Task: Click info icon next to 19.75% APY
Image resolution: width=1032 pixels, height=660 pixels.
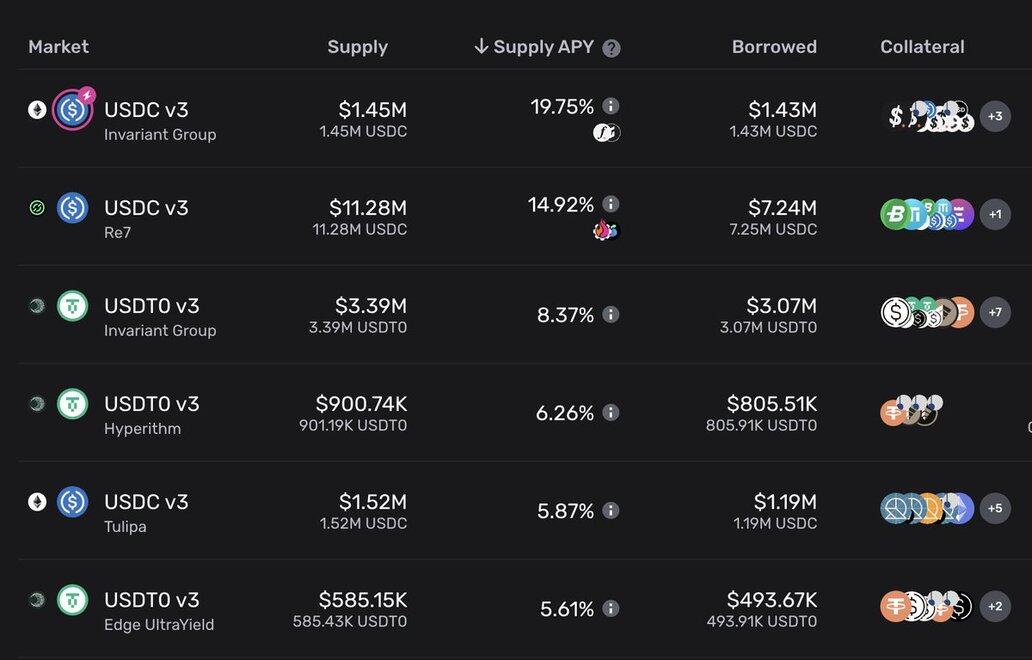Action: click(611, 106)
